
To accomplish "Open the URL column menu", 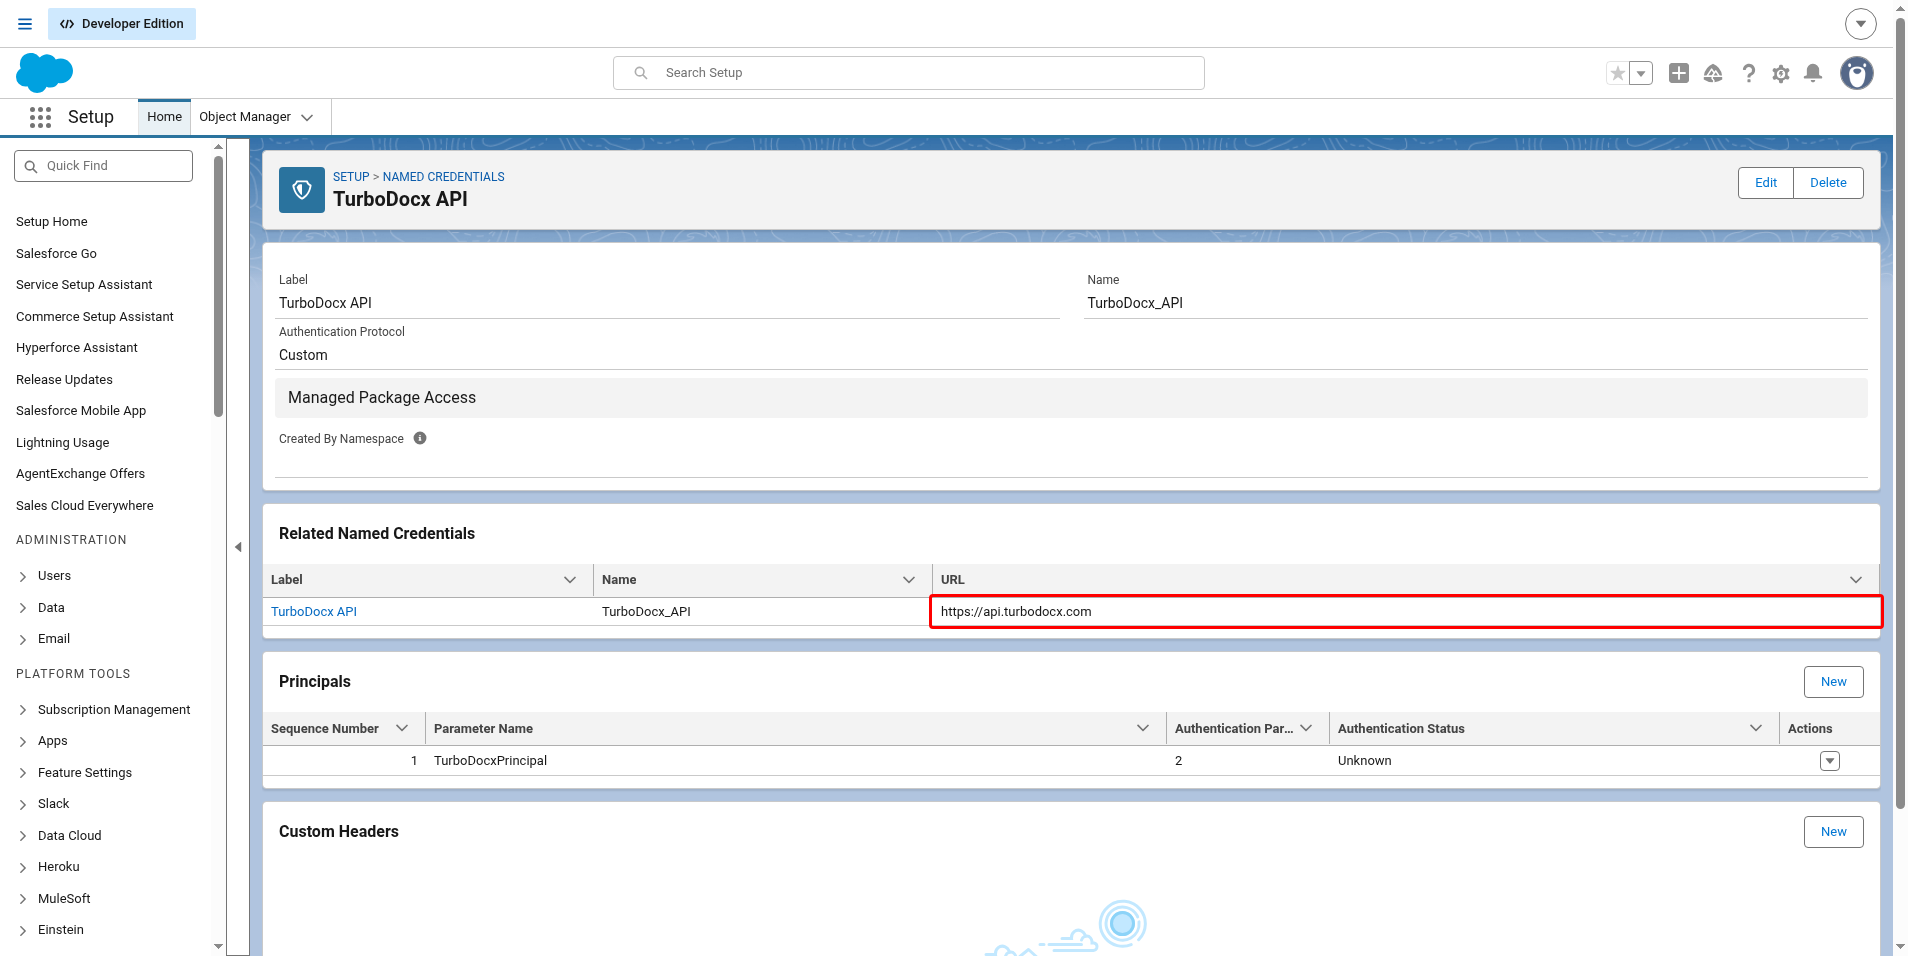I will 1856,580.
